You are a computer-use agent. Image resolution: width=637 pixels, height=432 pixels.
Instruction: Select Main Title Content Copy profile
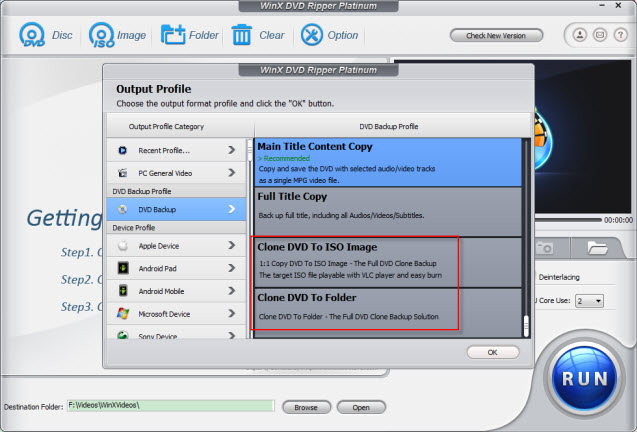388,163
